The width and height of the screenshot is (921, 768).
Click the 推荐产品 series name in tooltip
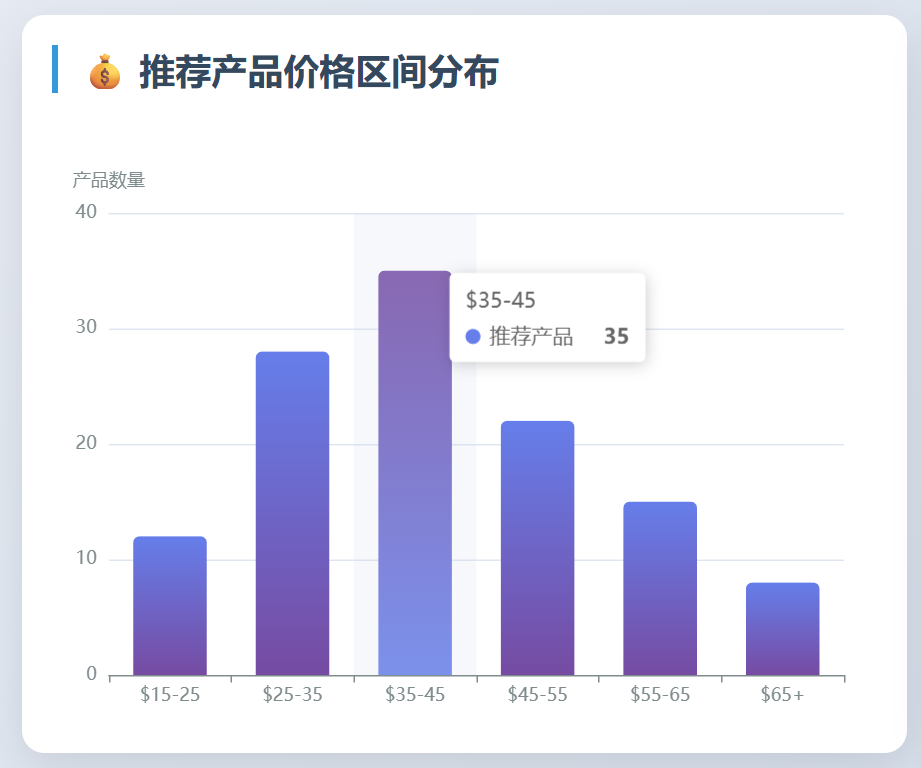[531, 336]
